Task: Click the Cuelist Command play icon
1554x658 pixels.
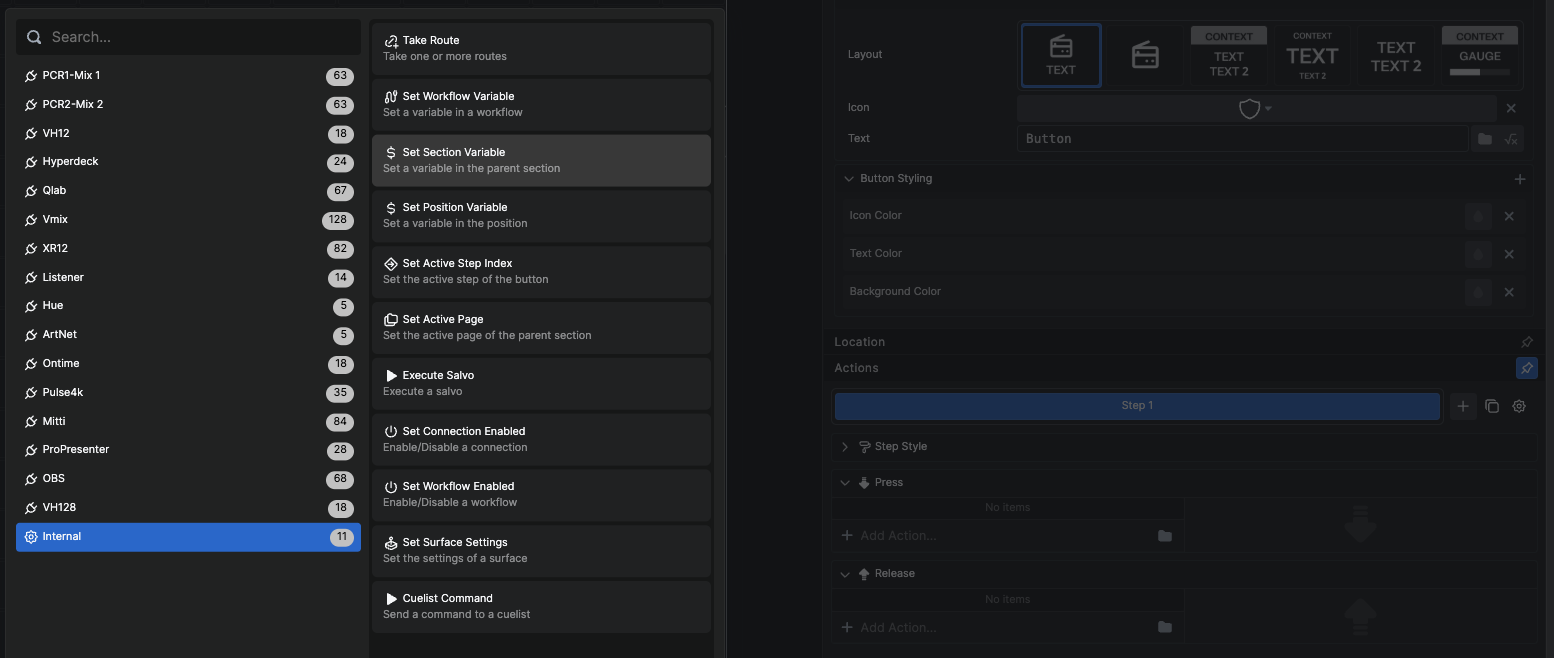Action: 391,599
